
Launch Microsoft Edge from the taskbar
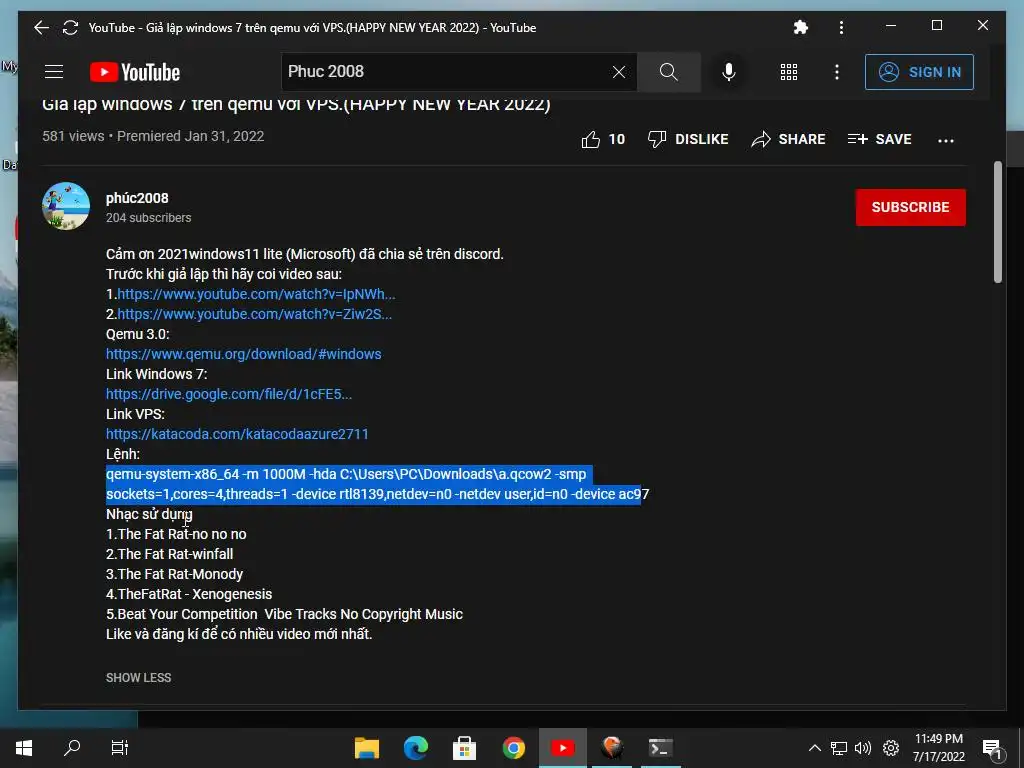pyautogui.click(x=415, y=748)
